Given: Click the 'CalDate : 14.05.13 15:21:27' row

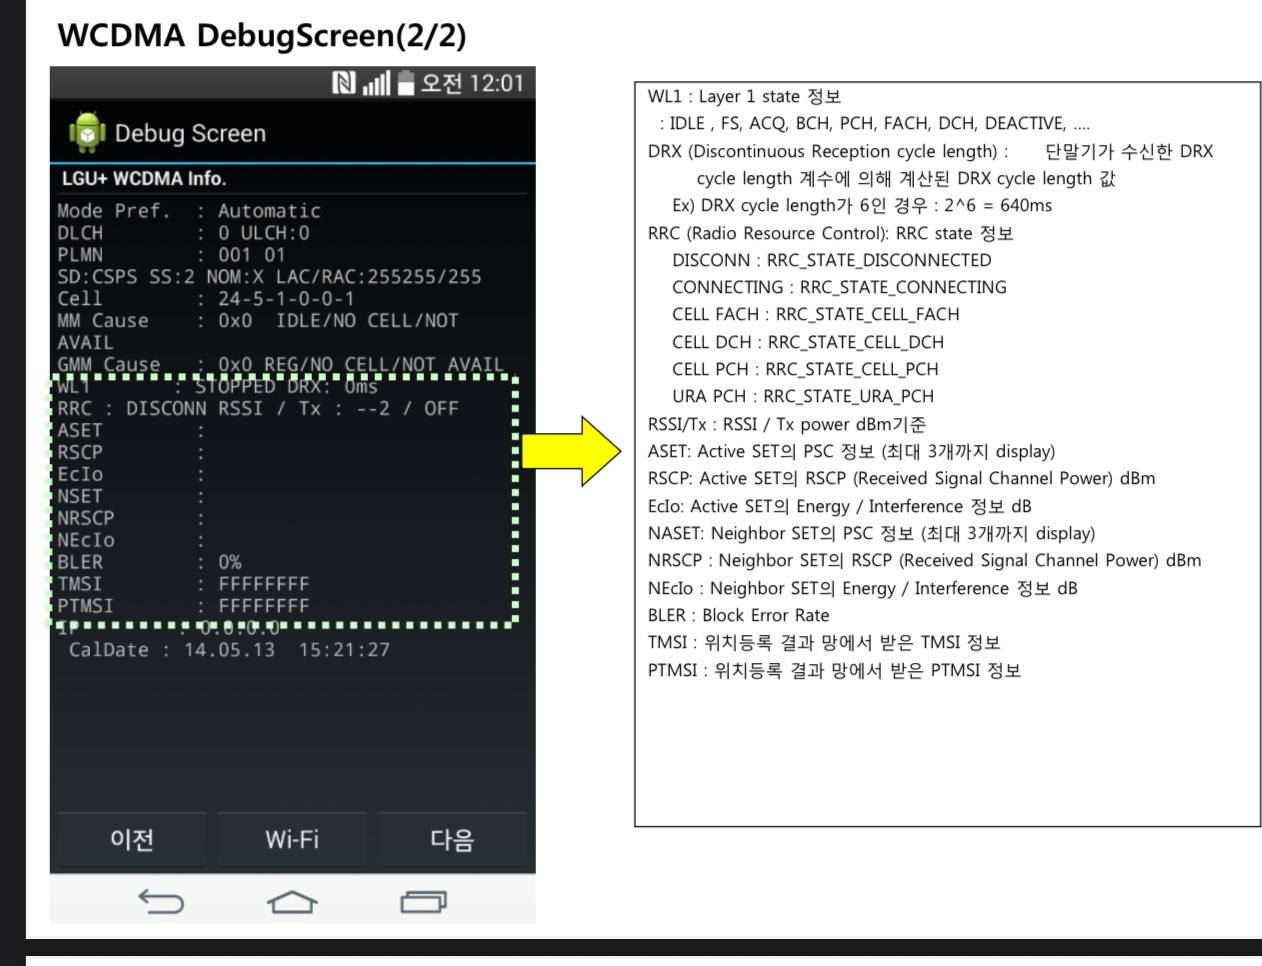Looking at the screenshot, I should pyautogui.click(x=229, y=650).
